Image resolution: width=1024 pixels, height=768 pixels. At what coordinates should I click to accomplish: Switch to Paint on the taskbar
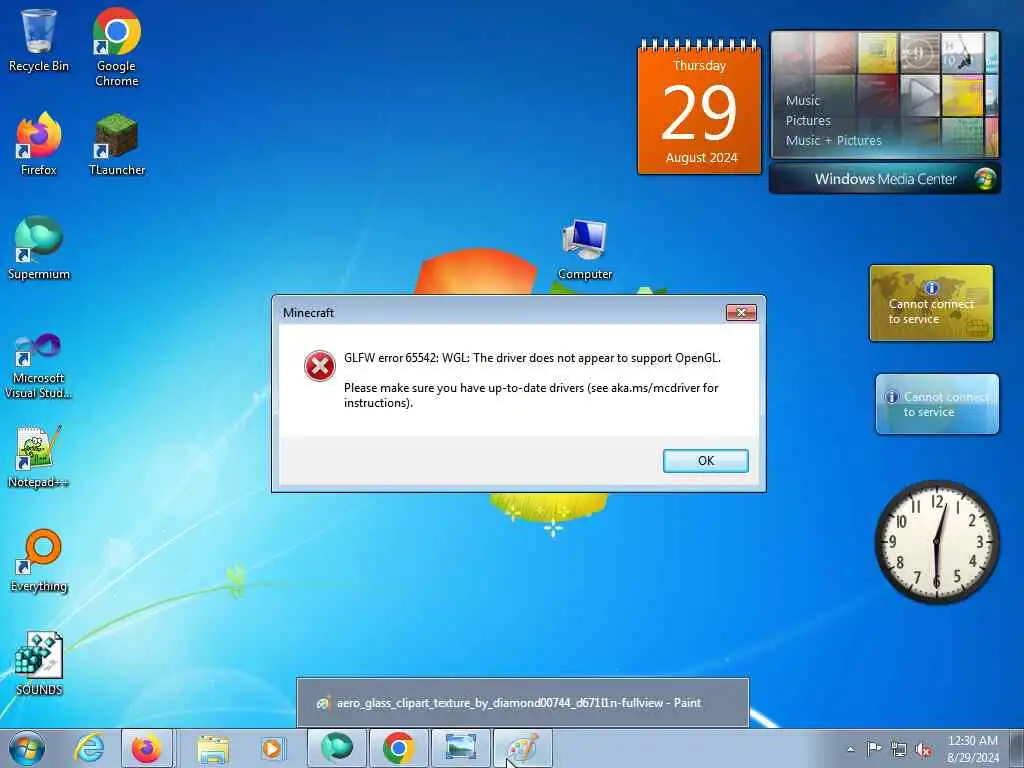(522, 748)
